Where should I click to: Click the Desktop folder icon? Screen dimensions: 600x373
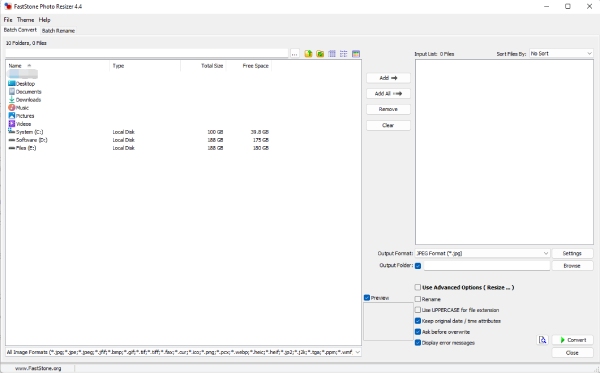pos(11,83)
